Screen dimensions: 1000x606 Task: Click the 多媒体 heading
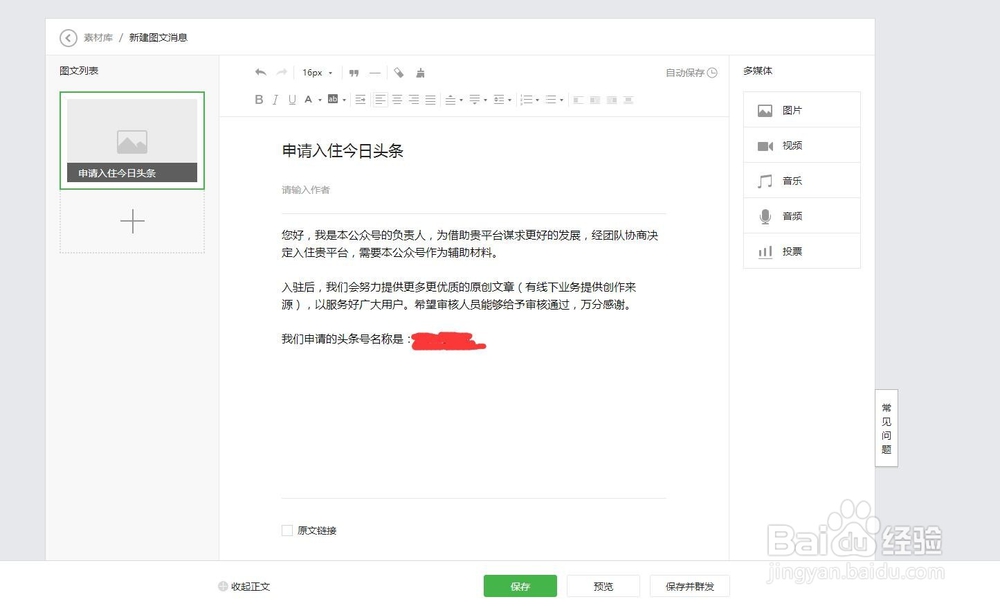[758, 71]
